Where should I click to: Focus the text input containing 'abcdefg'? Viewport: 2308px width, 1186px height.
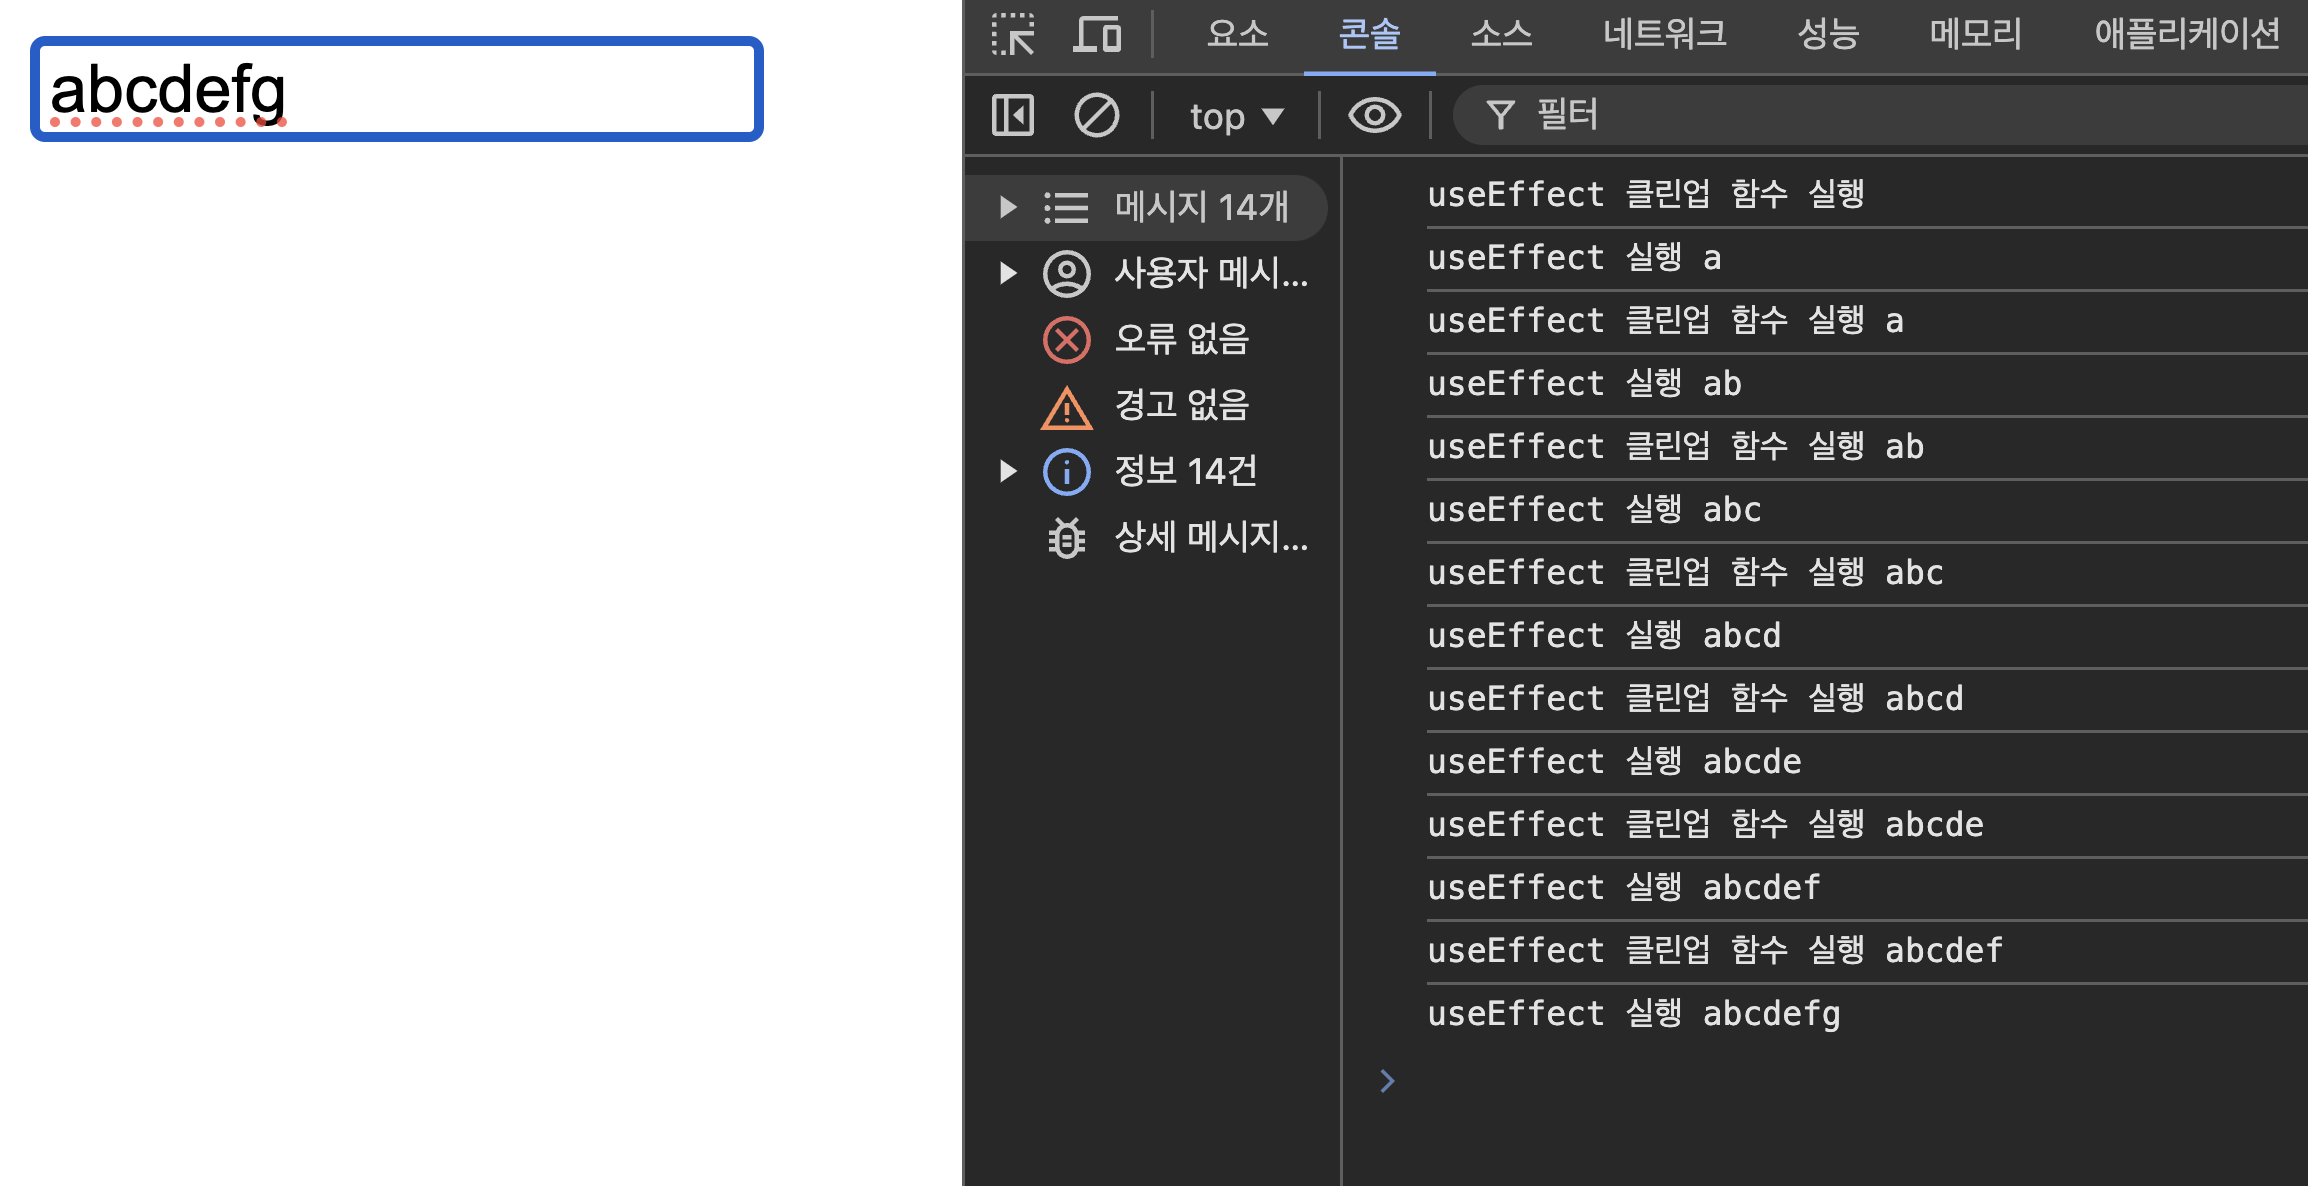click(397, 89)
